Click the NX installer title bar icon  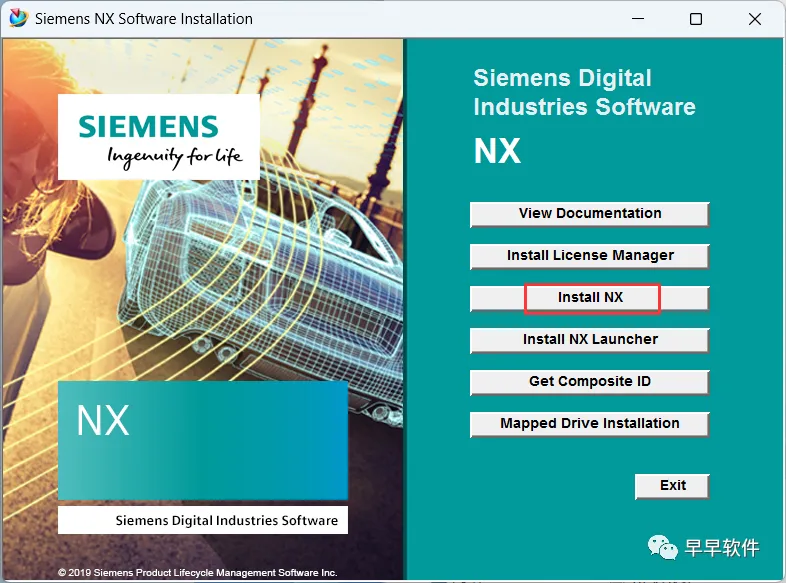pyautogui.click(x=19, y=19)
